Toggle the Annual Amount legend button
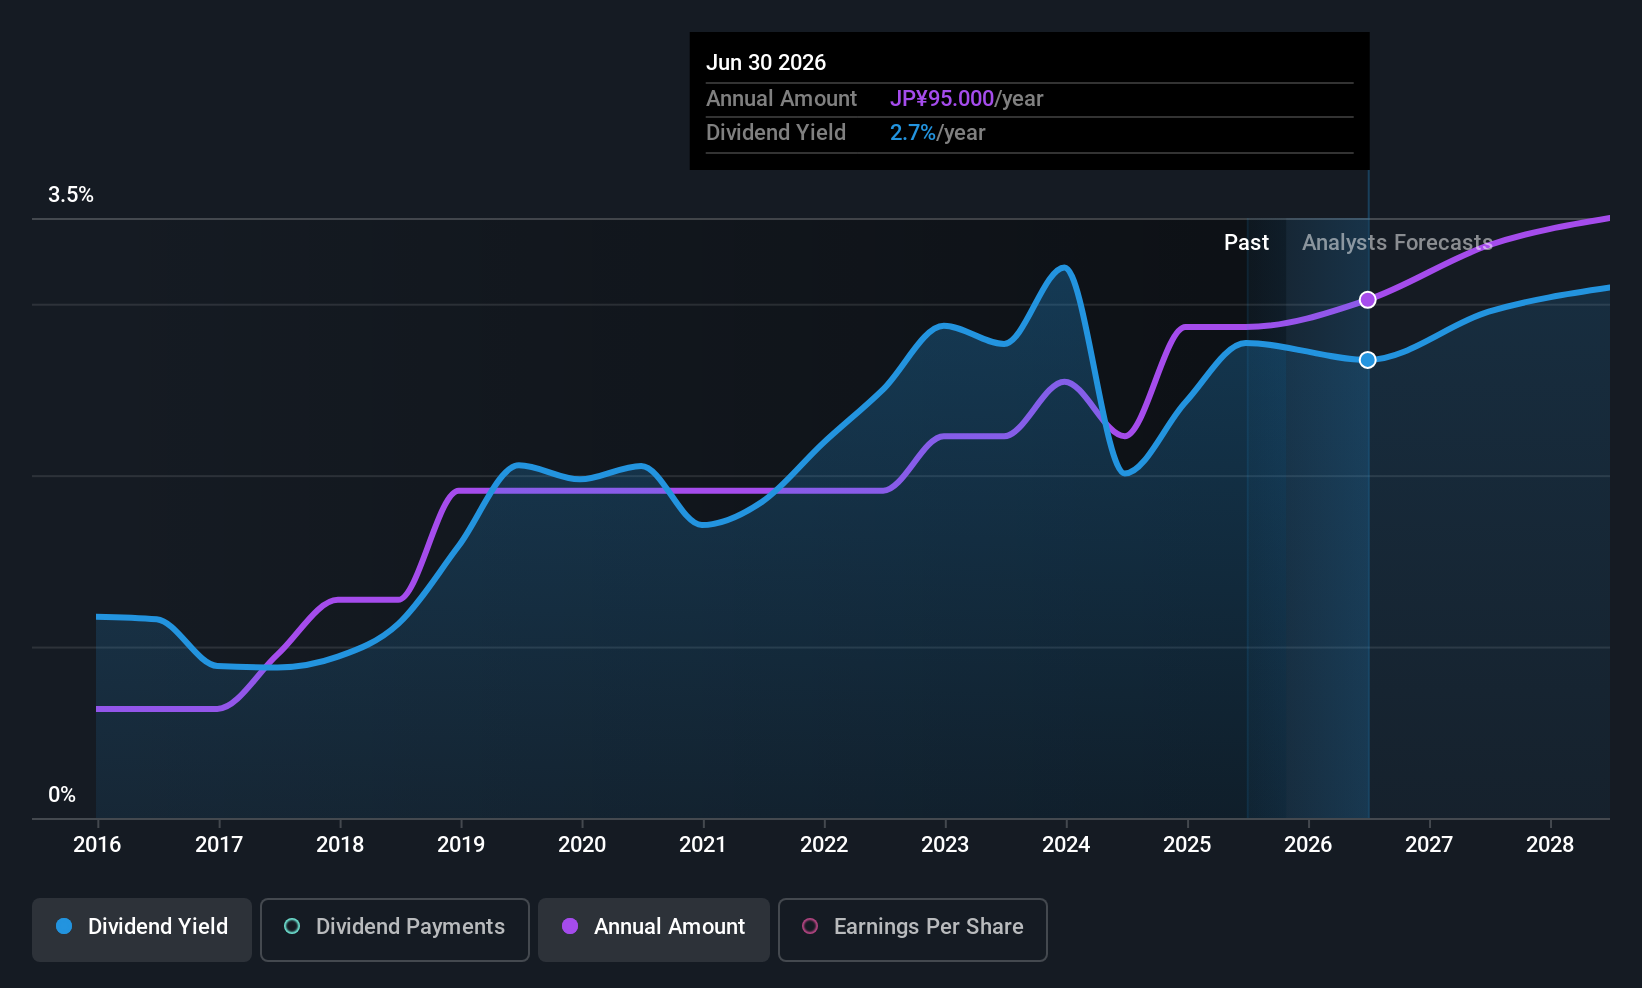The width and height of the screenshot is (1642, 988). [654, 930]
